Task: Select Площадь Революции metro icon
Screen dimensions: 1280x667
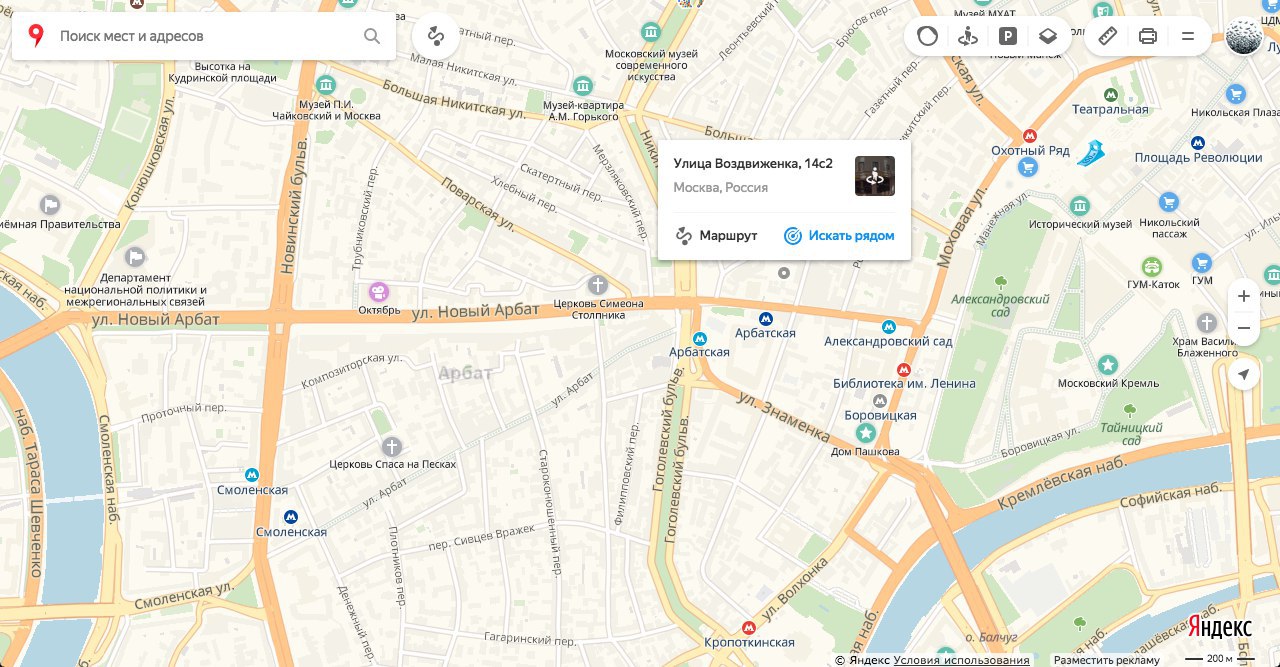Action: pyautogui.click(x=1198, y=142)
